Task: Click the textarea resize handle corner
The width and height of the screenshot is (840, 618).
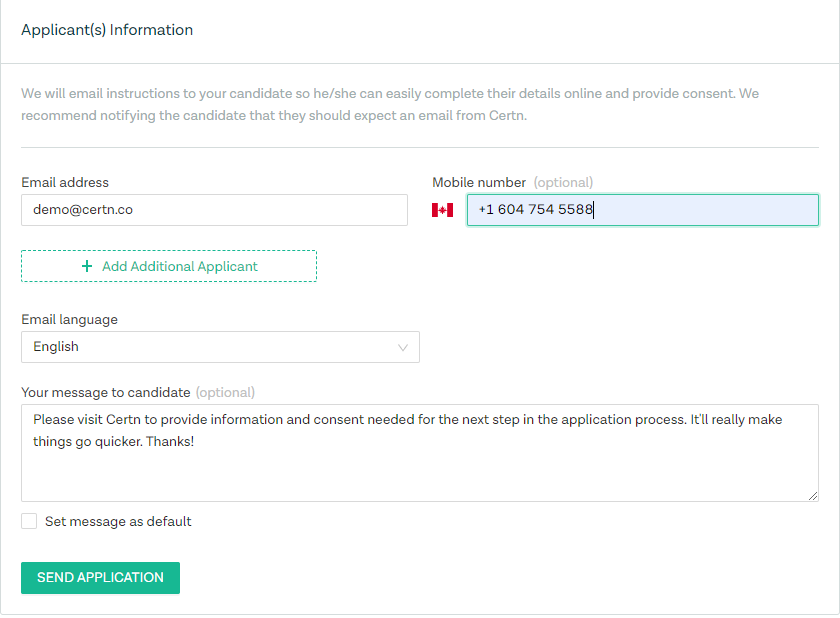Action: coord(813,496)
